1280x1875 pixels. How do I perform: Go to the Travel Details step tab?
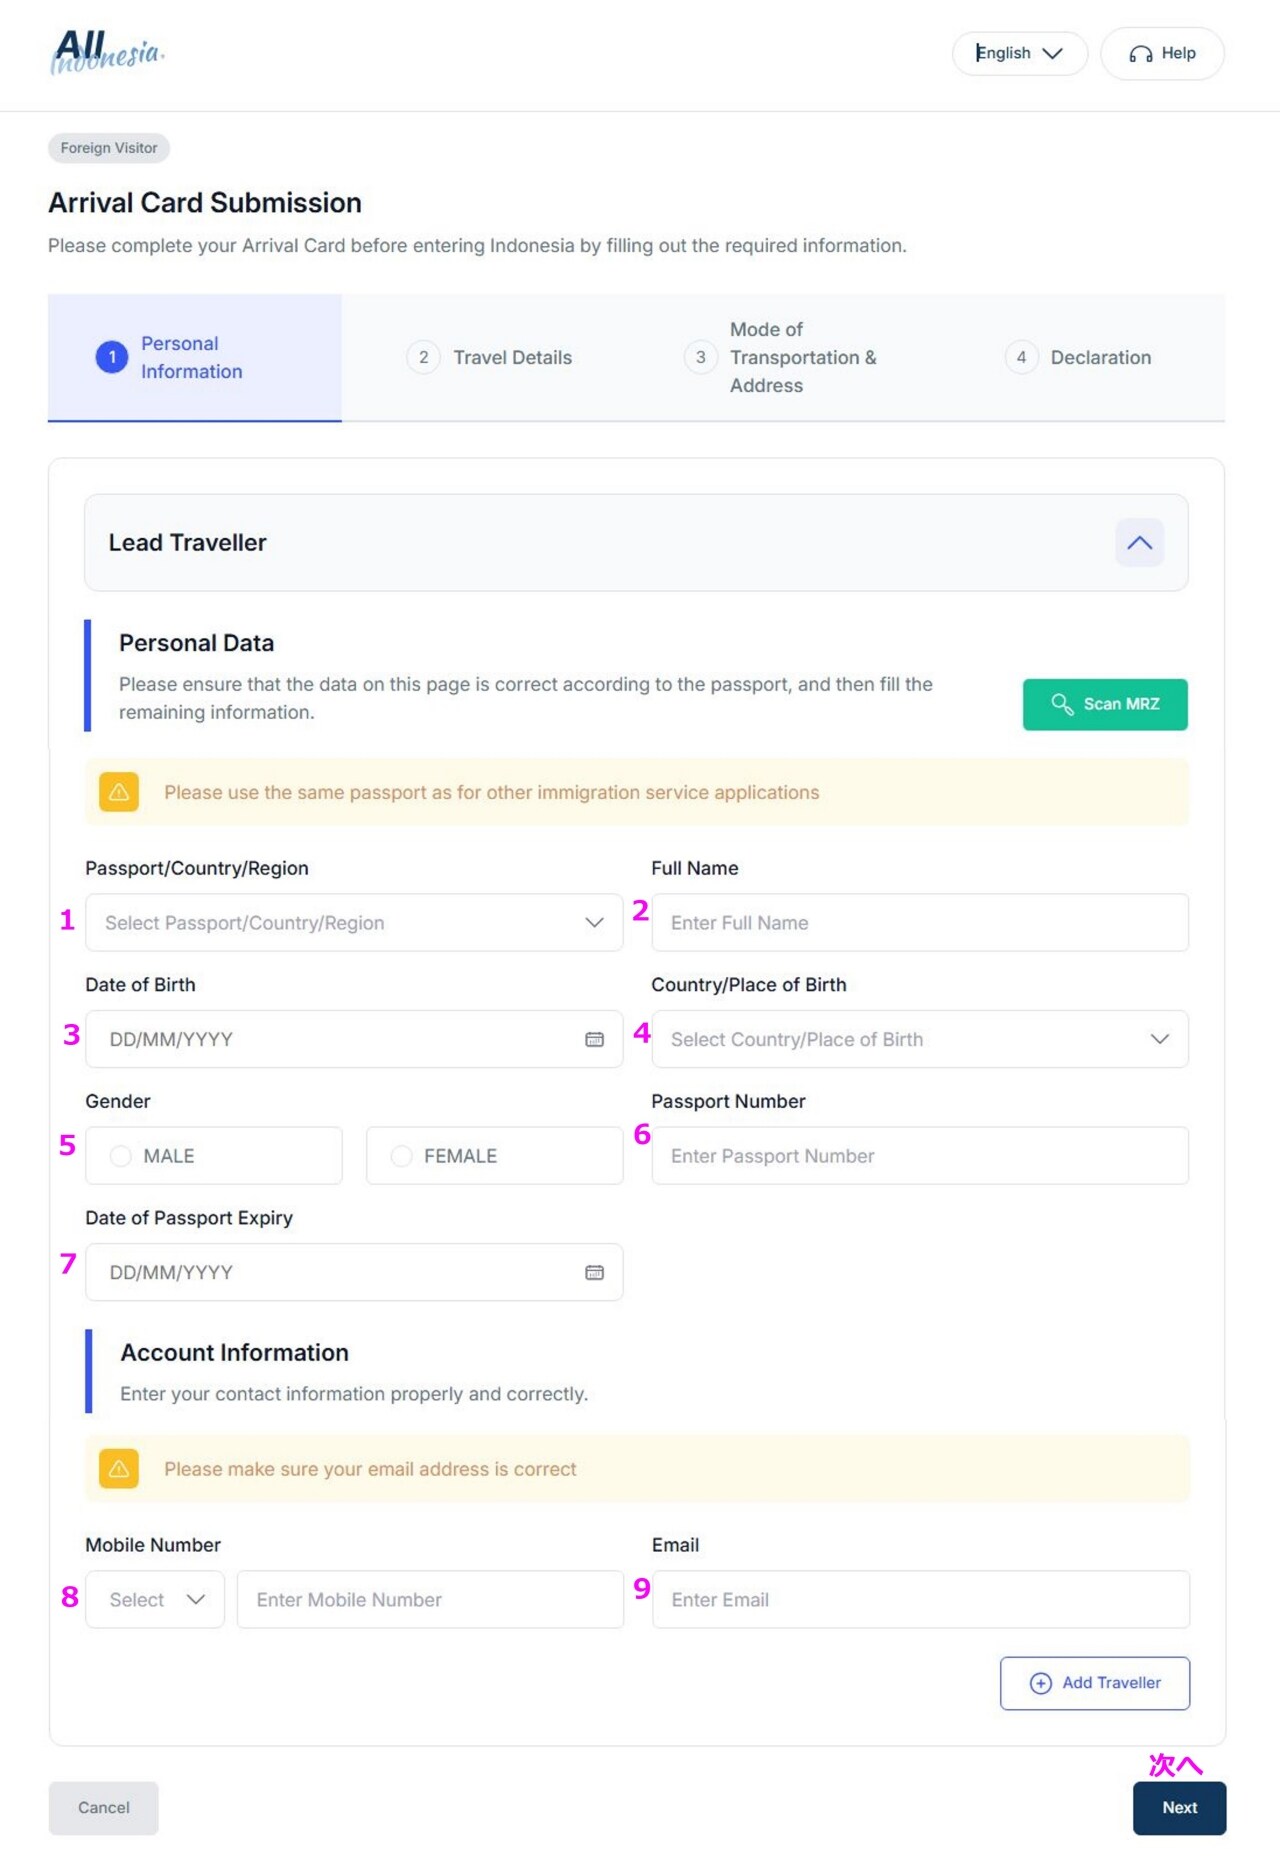pos(490,357)
